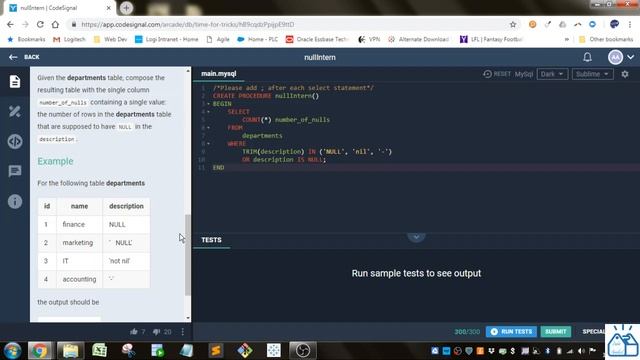
Task: Fold the FROM block arrow on line 6
Action: (209, 128)
